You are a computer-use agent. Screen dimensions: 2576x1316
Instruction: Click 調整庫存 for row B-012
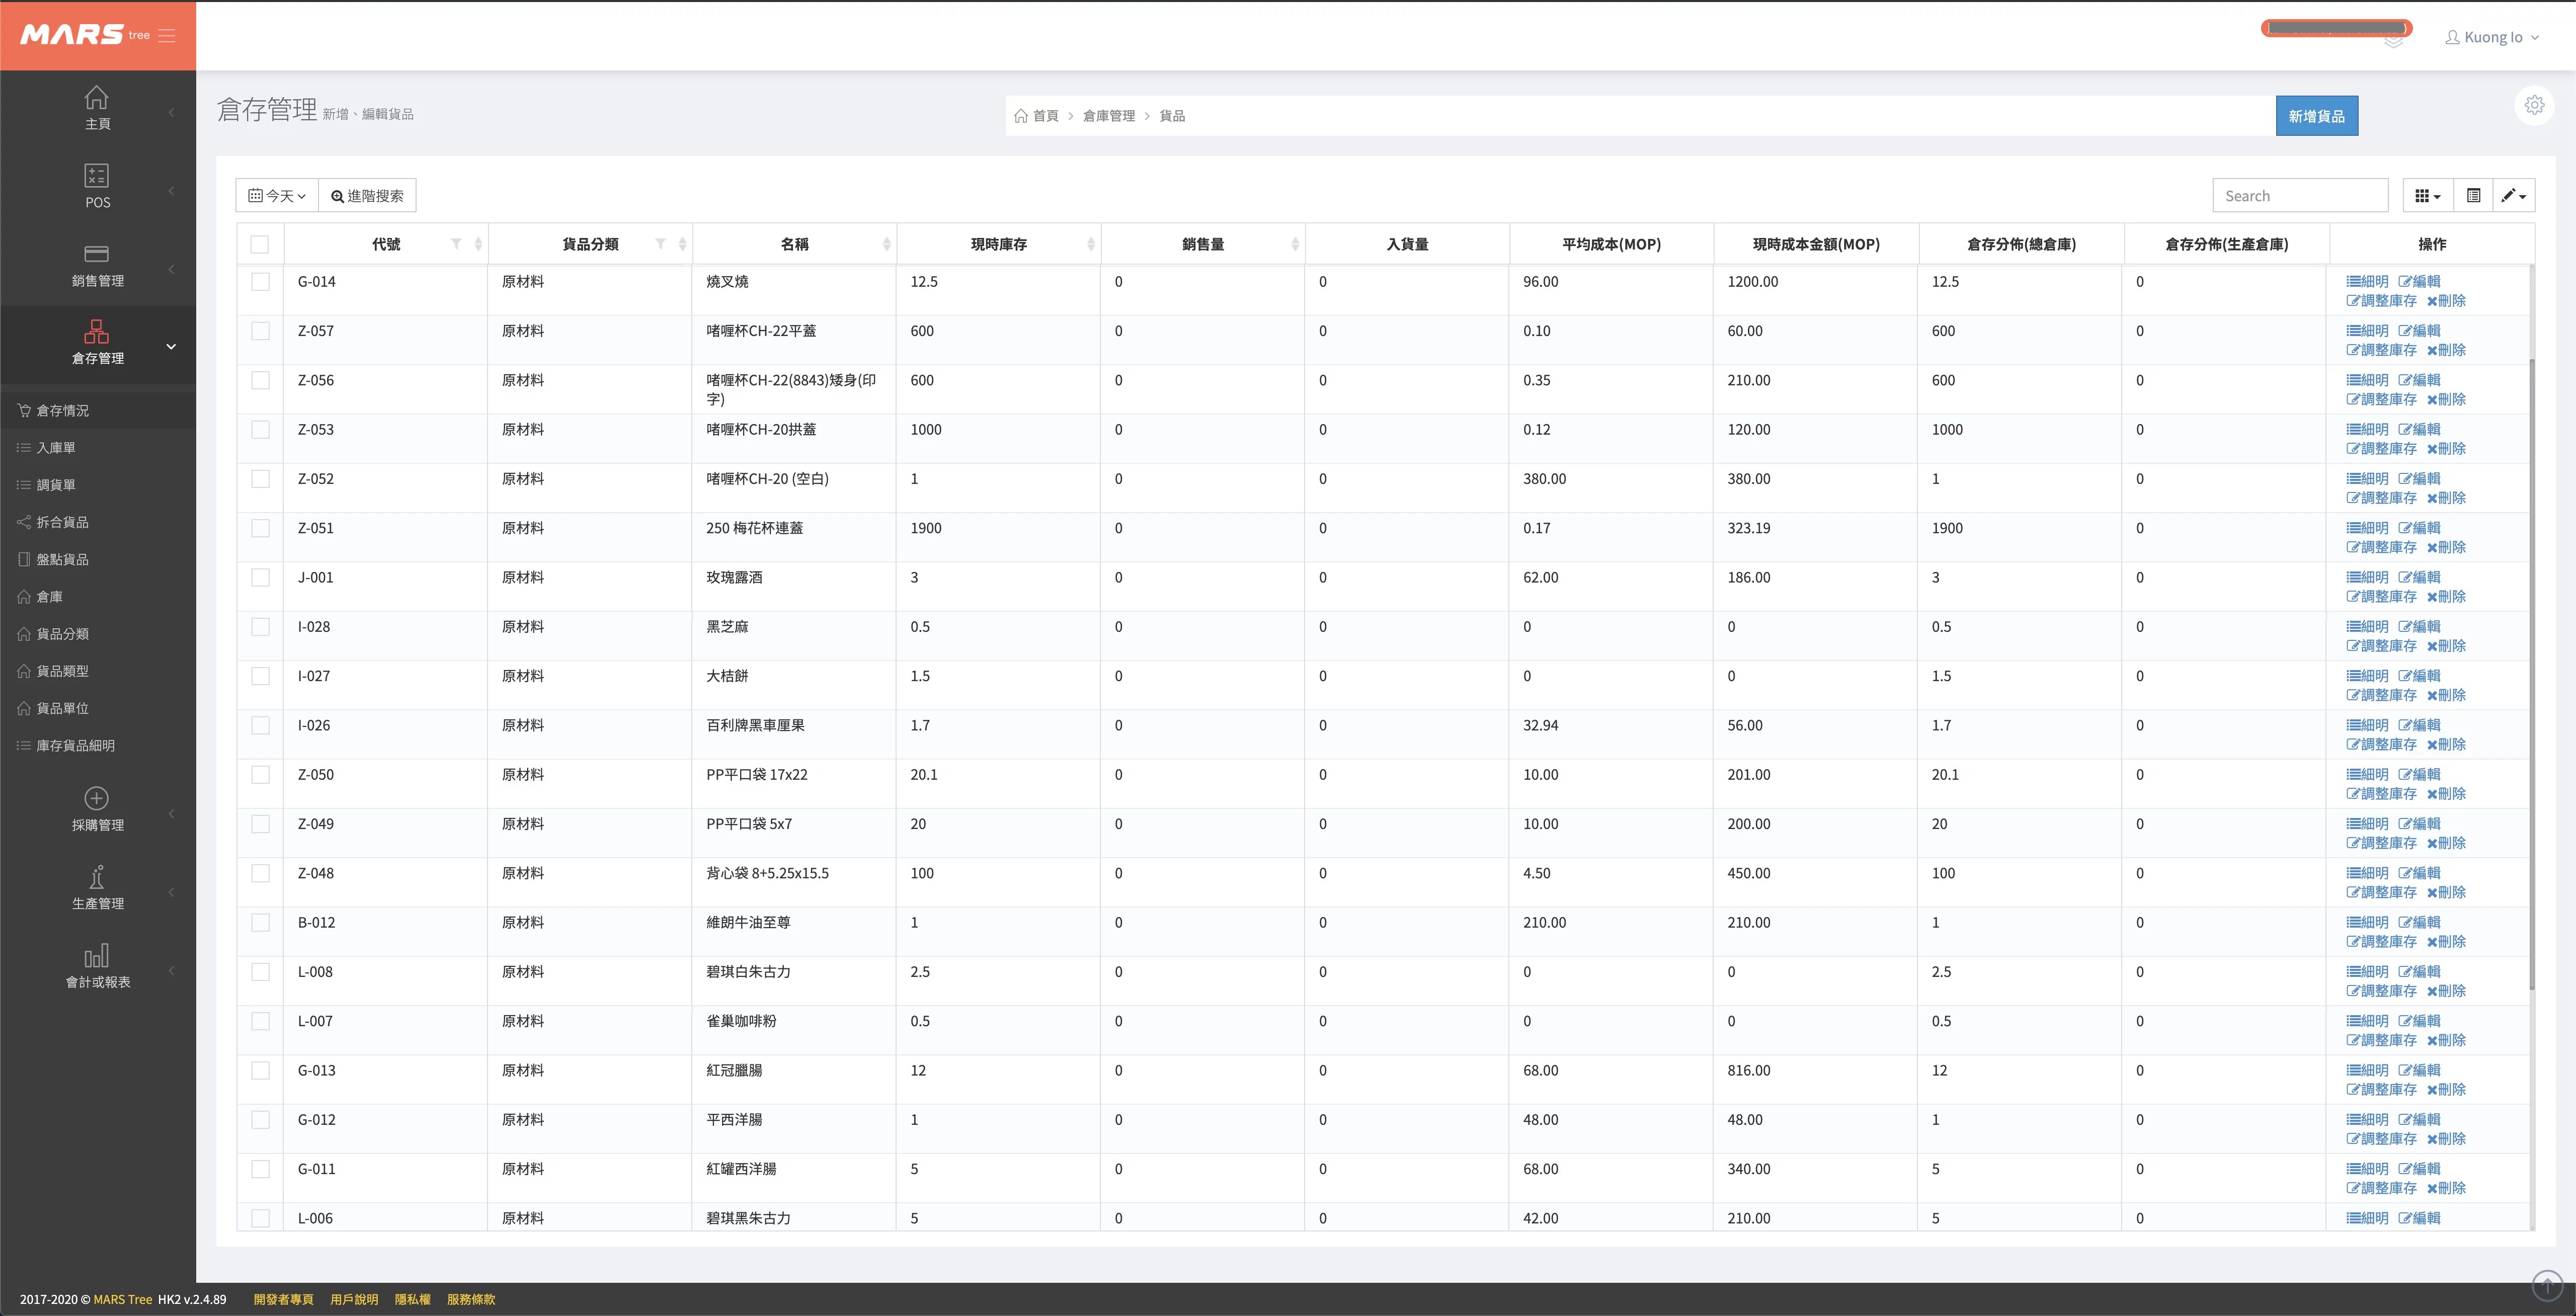click(2381, 941)
